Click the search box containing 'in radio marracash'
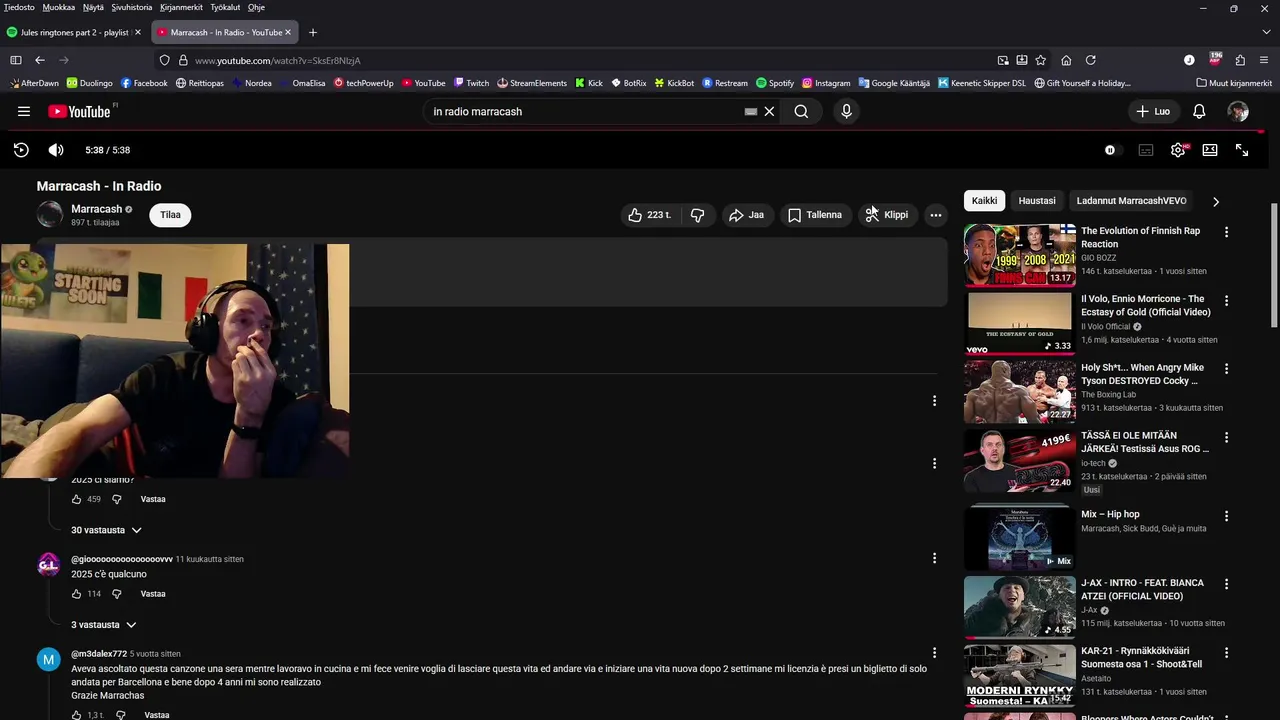1280x720 pixels. (585, 112)
